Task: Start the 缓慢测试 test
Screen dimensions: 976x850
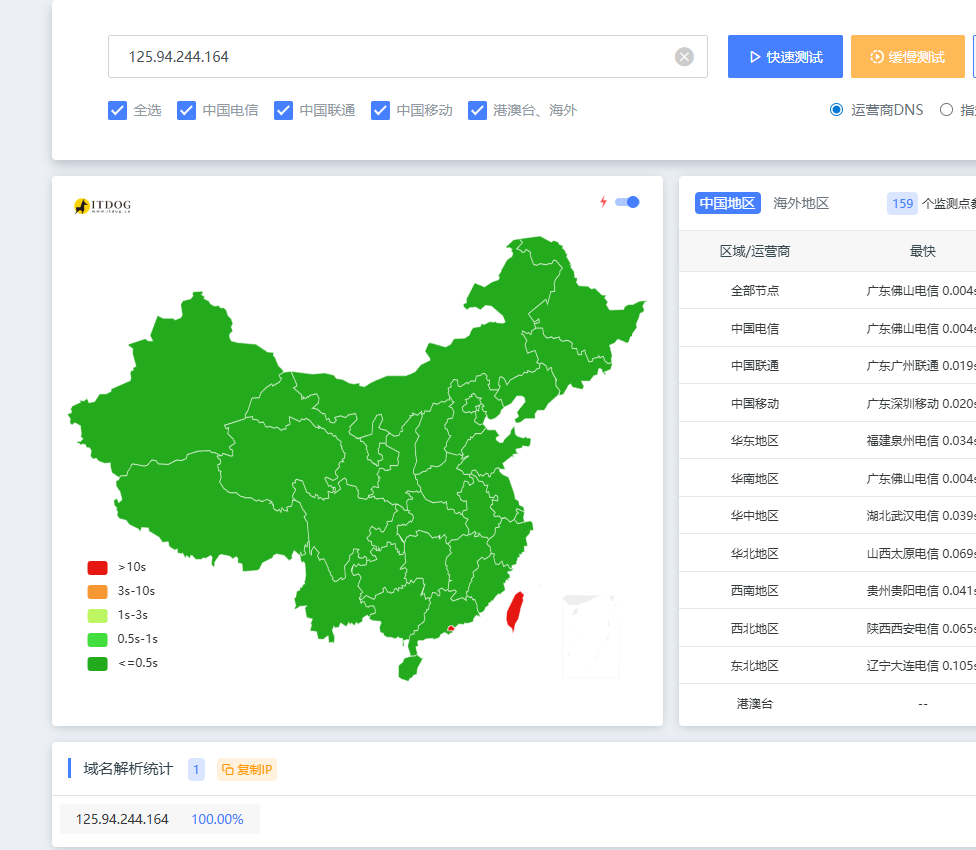Action: (908, 57)
